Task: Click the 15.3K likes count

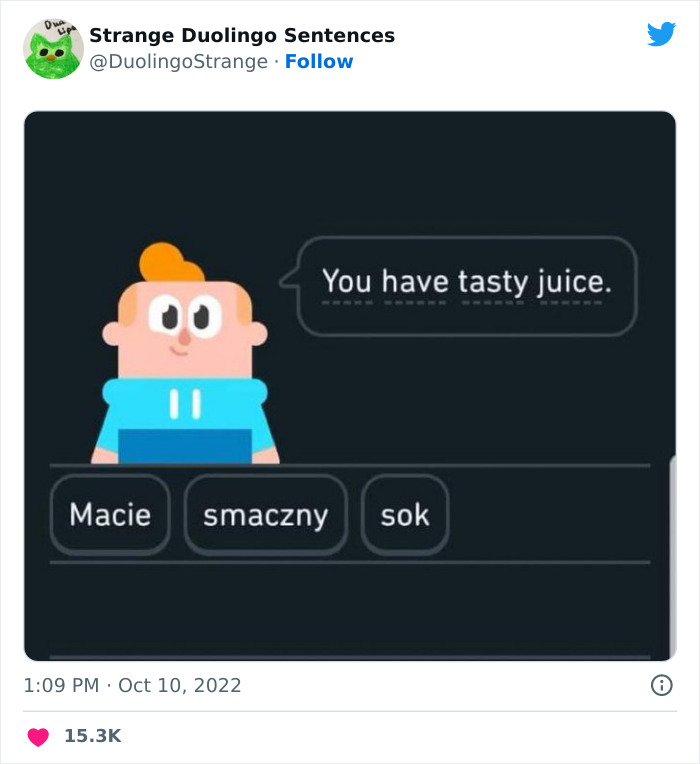Action: 92,737
